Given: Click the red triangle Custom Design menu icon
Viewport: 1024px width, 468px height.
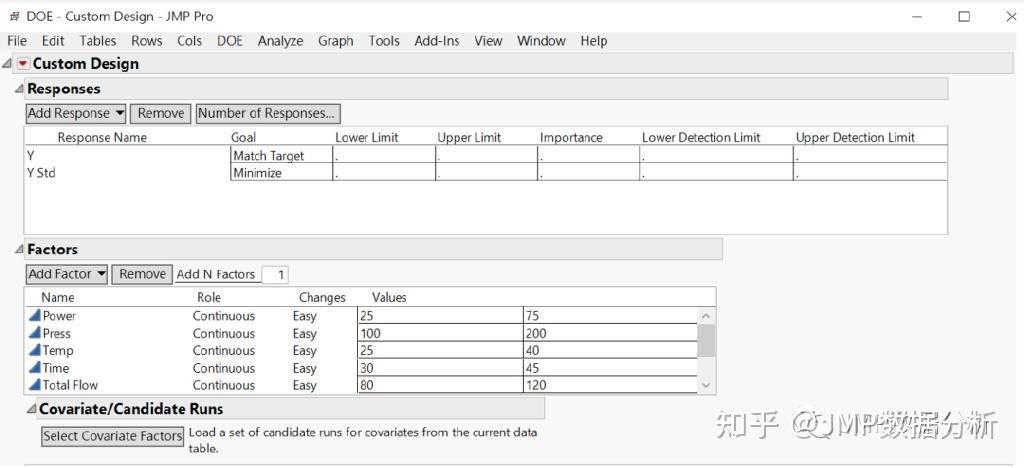Looking at the screenshot, I should tap(23, 64).
